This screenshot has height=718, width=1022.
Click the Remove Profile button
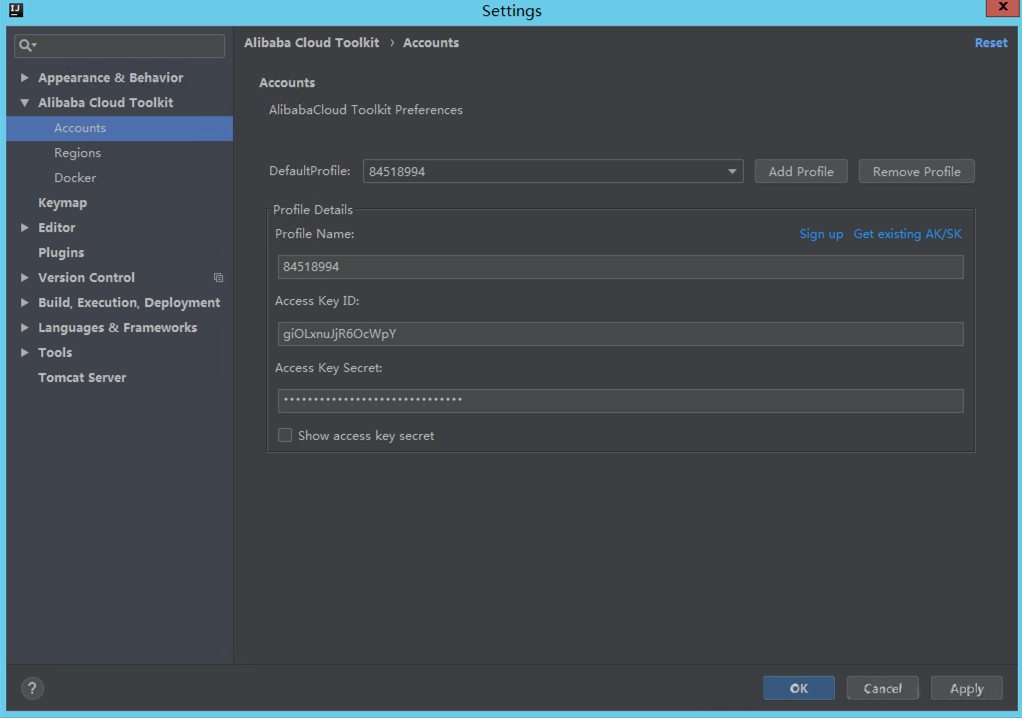(916, 171)
